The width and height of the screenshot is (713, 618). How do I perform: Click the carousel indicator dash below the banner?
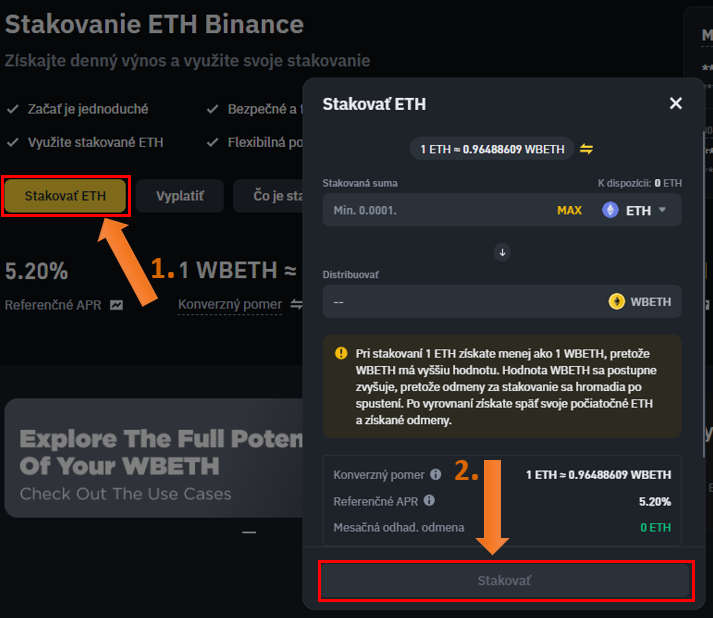249,532
